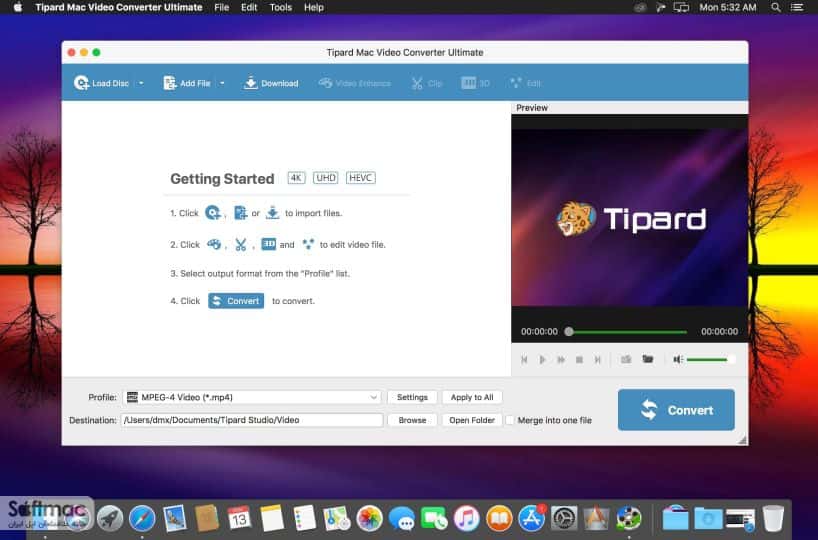Viewport: 818px width, 540px height.
Task: Click the load disc icon in Getting Started
Action: pos(212,213)
